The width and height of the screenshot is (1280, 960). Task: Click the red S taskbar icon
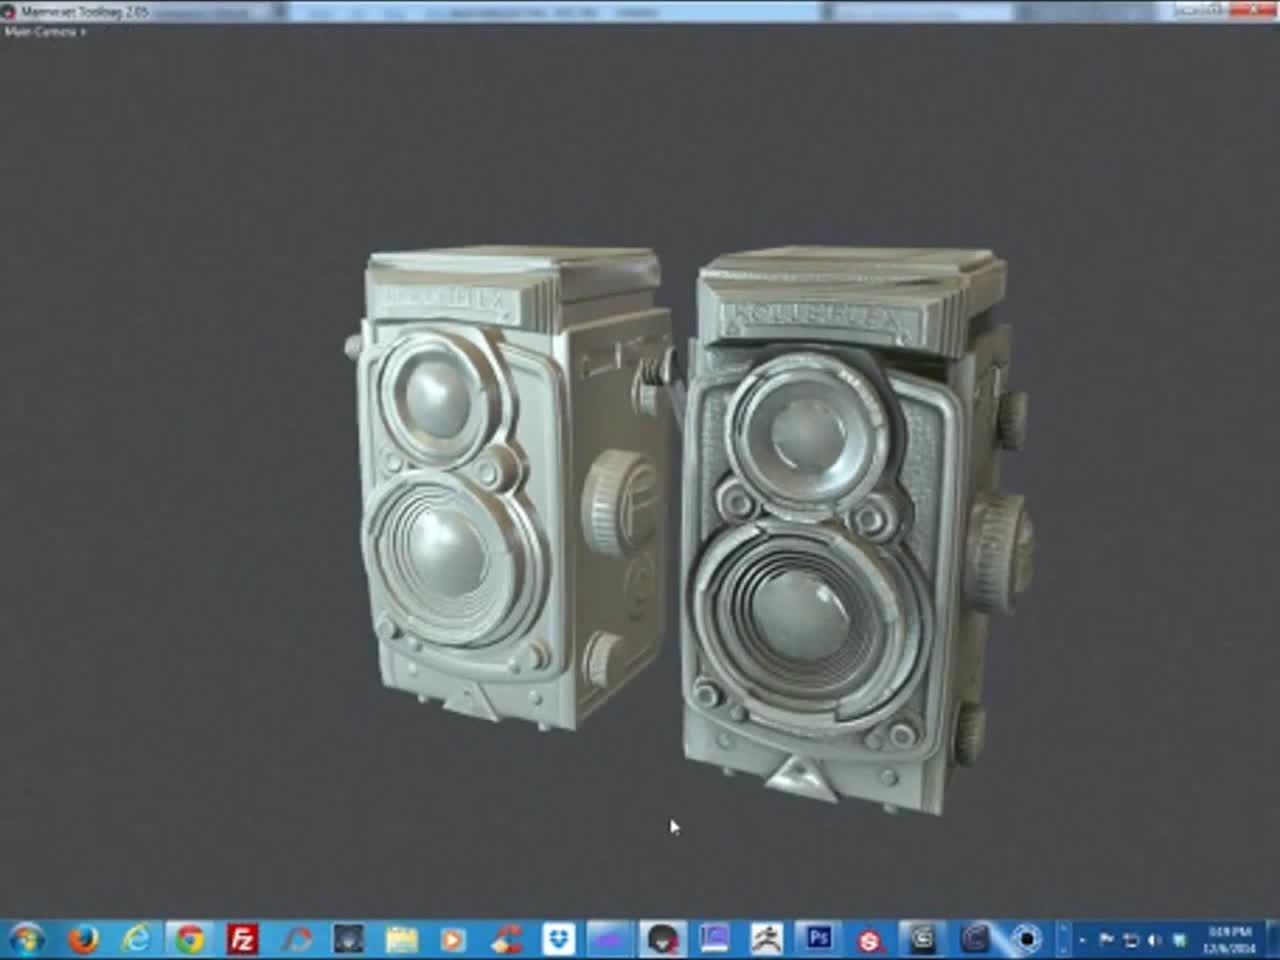pyautogui.click(x=871, y=940)
